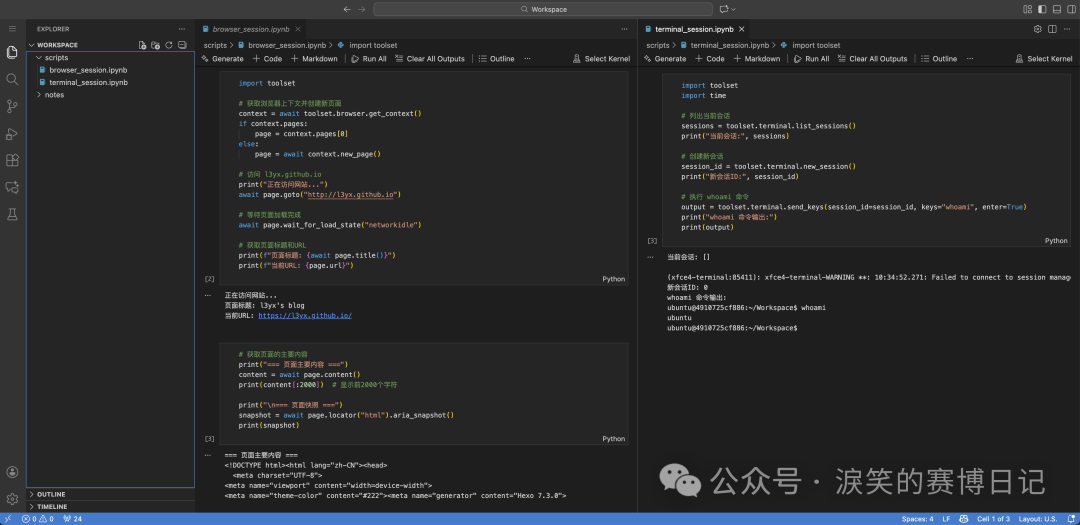
Task: Change indentation via Spaces: 4 status item
Action: coord(917,519)
